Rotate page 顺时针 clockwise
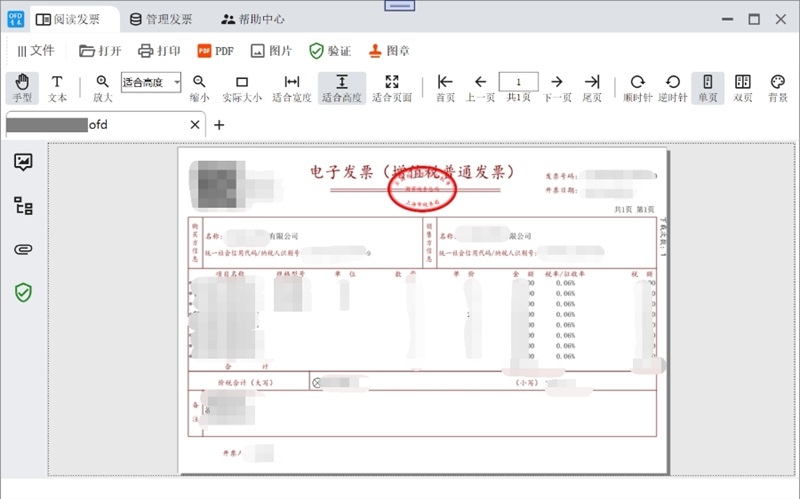 pos(637,88)
